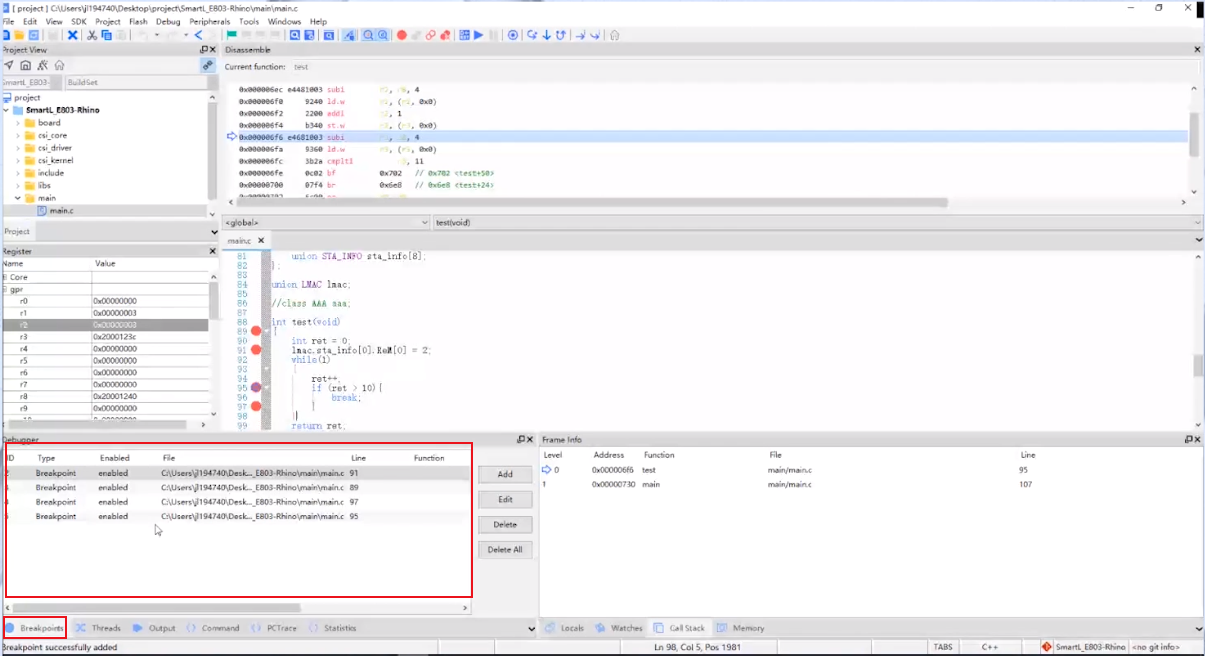Open the <global> scope dropdown
Screen dimensions: 1205x656
(x=325, y=222)
